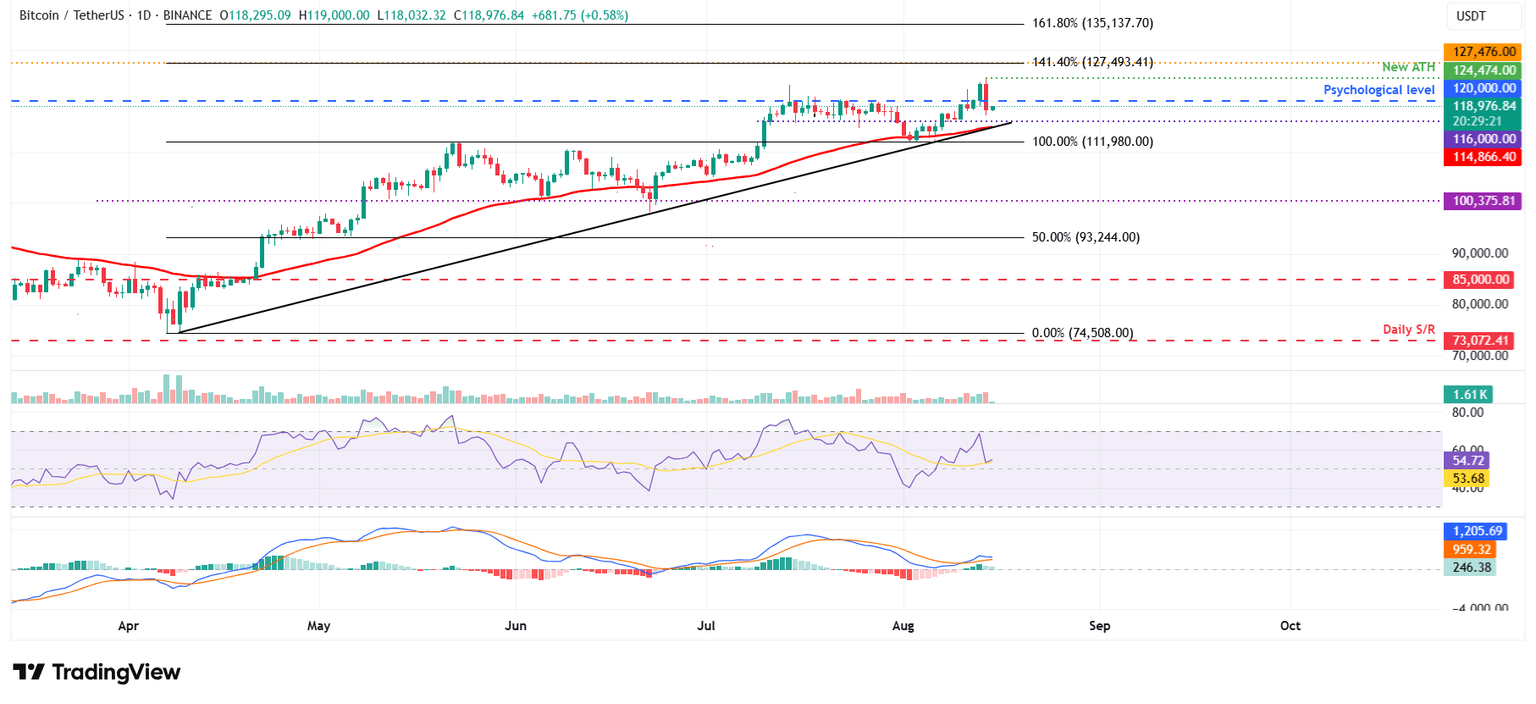Click the Aug label on the time axis
This screenshot has height=704, width=1536.
[x=903, y=626]
